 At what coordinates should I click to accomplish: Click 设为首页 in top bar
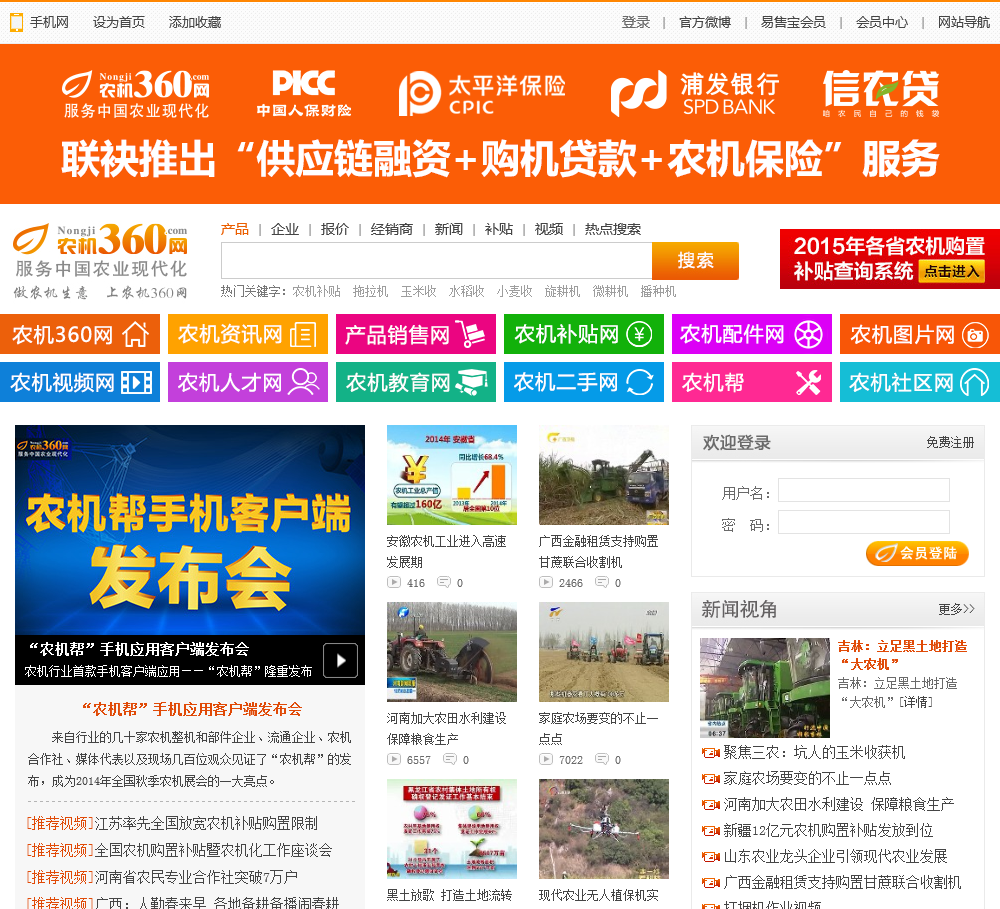119,22
